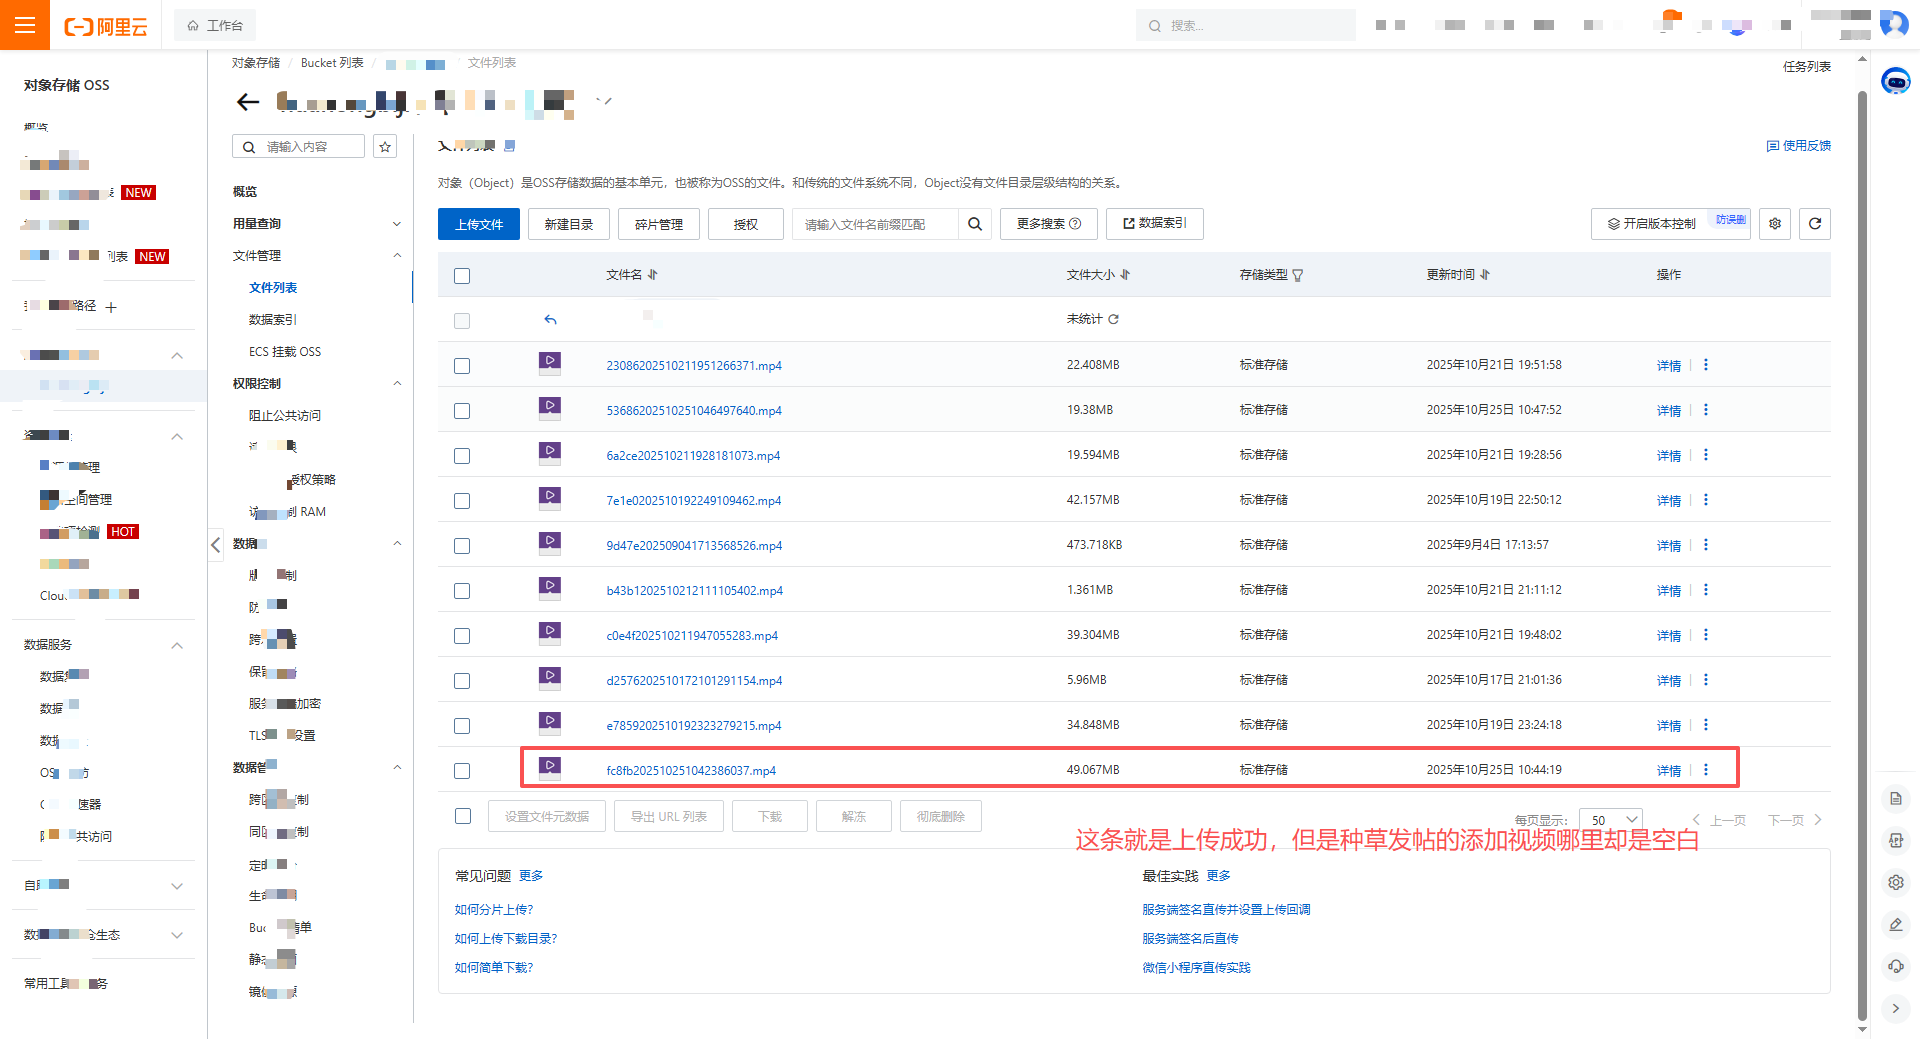Open the per-page display count dropdown
The image size is (1920, 1039).
click(x=1611, y=820)
